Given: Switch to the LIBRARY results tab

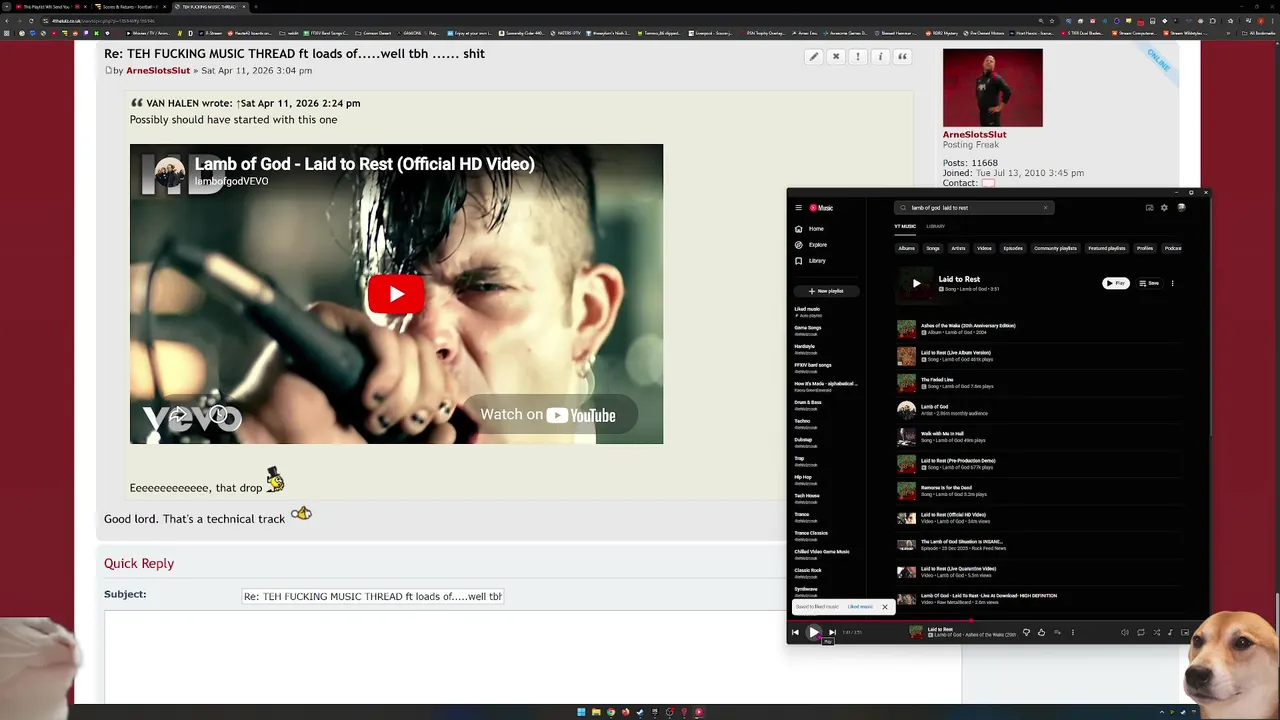Looking at the screenshot, I should [935, 227].
